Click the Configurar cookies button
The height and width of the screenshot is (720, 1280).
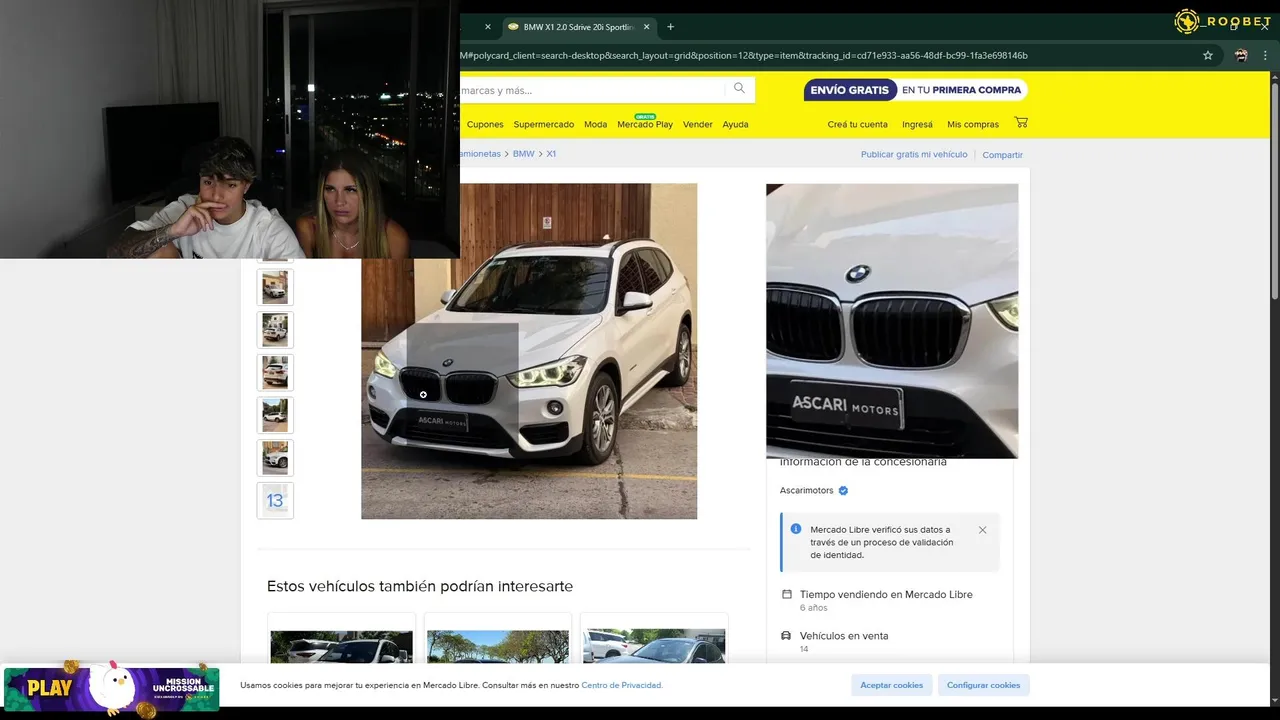984,685
